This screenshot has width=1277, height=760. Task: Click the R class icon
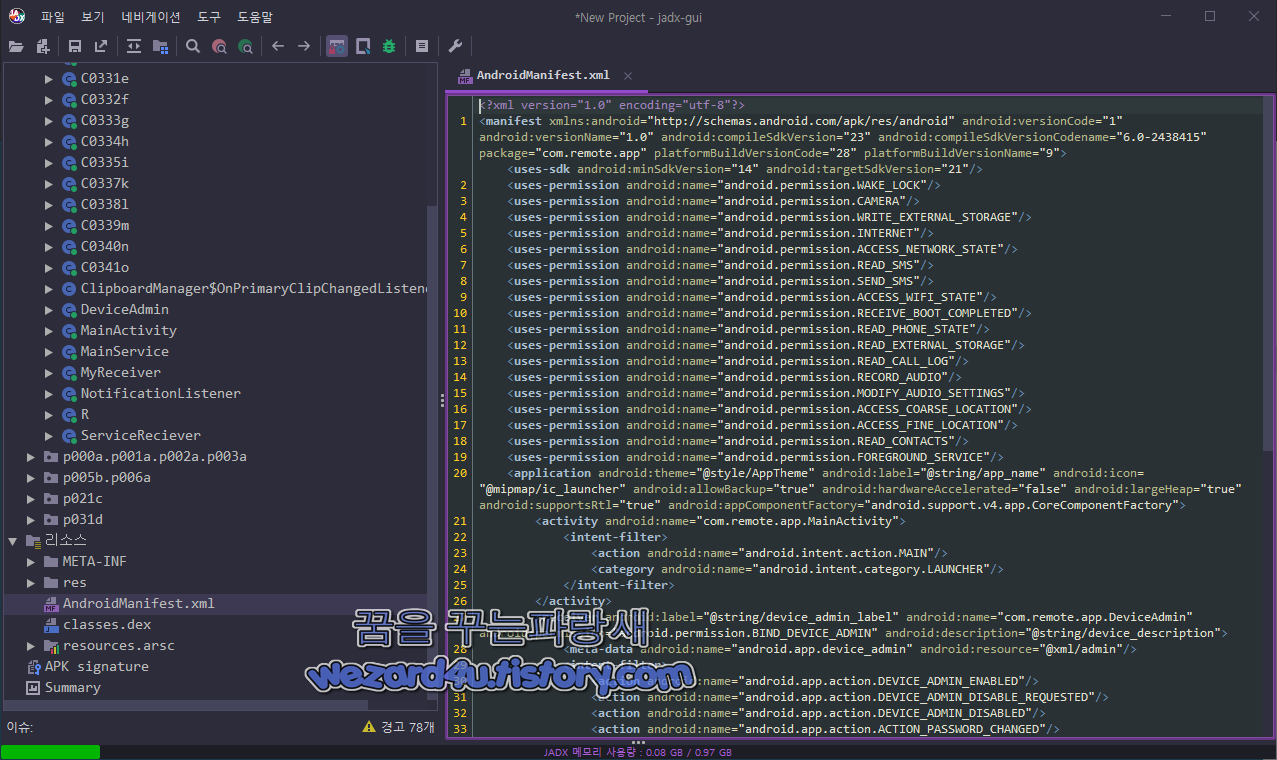(69, 414)
